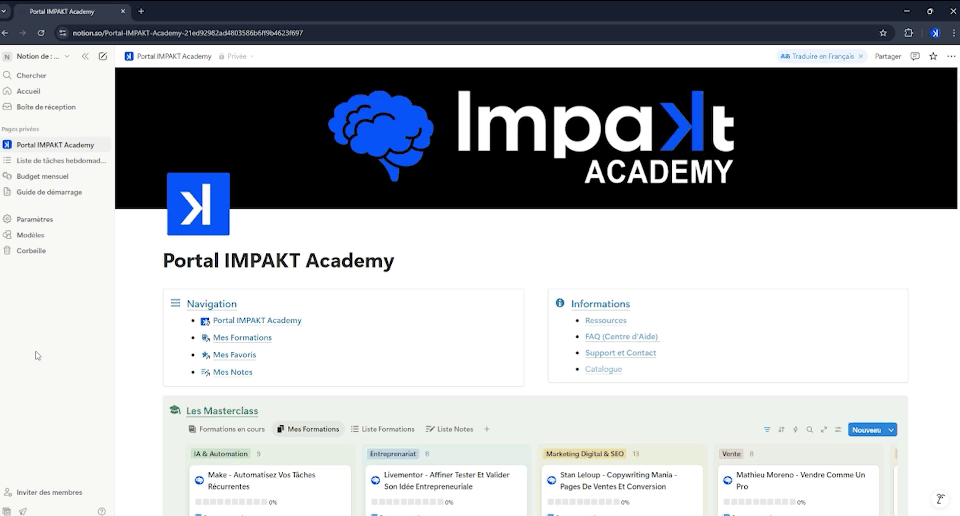Click the Informations heading
Screen dimensions: 960x516
coord(600,304)
